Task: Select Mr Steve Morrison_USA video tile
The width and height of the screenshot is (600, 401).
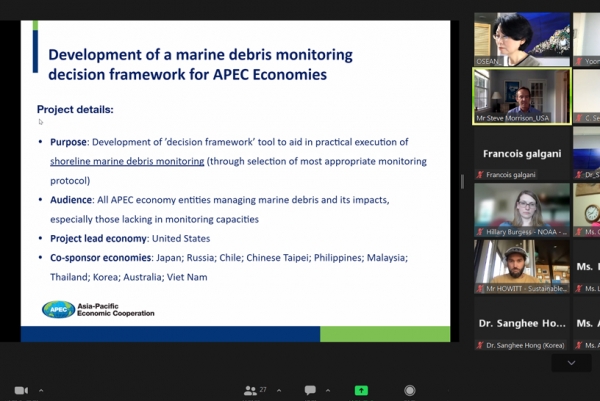Action: click(x=522, y=96)
